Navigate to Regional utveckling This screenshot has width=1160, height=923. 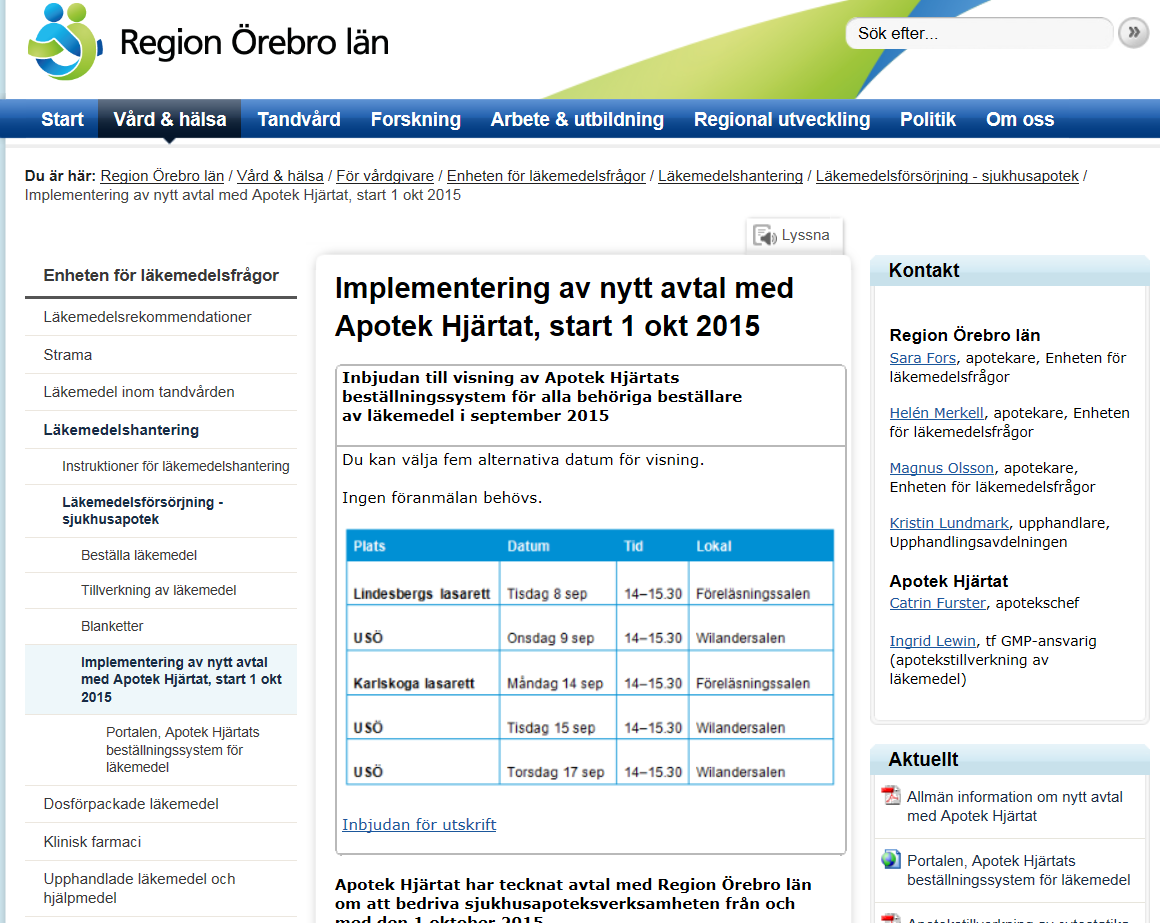(x=782, y=119)
